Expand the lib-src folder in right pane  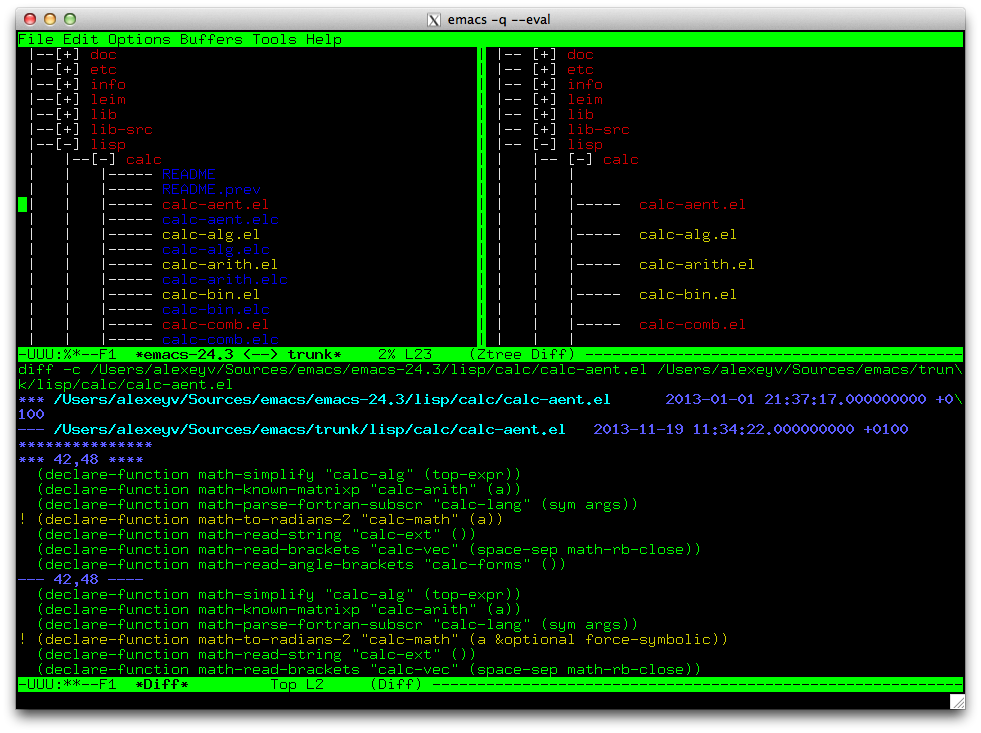[x=544, y=129]
